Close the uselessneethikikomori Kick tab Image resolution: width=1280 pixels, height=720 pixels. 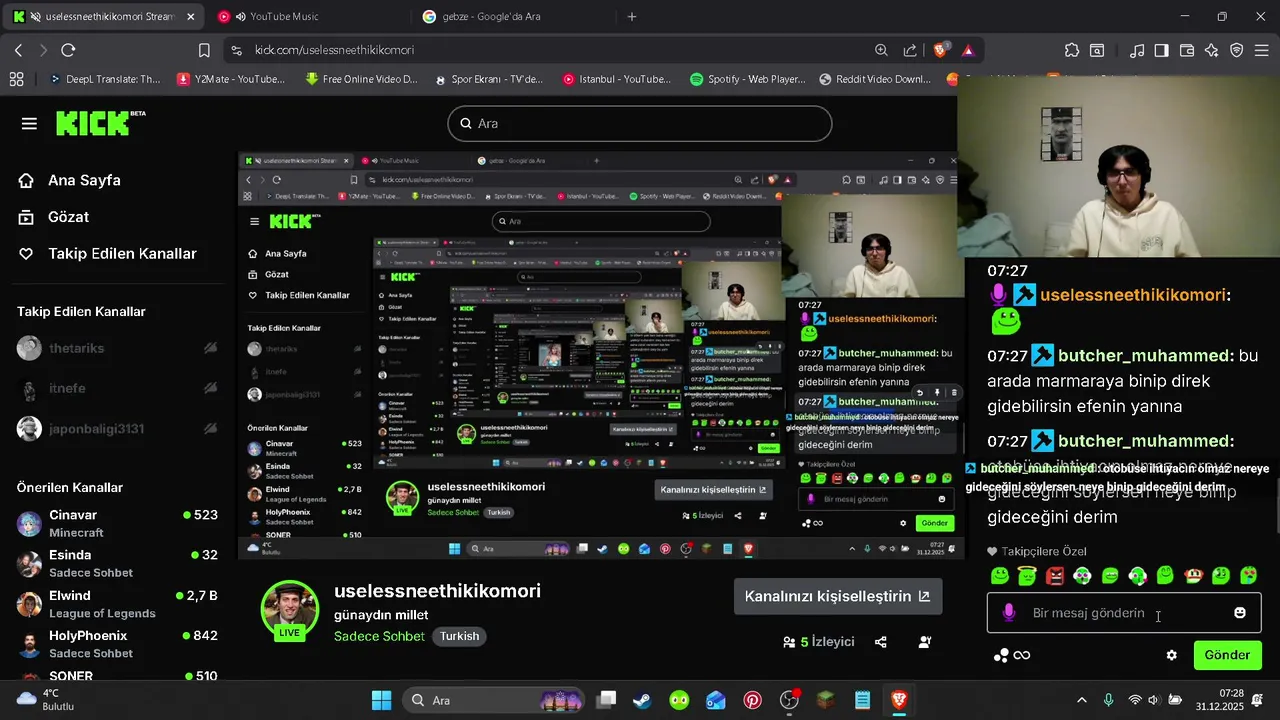pos(191,17)
